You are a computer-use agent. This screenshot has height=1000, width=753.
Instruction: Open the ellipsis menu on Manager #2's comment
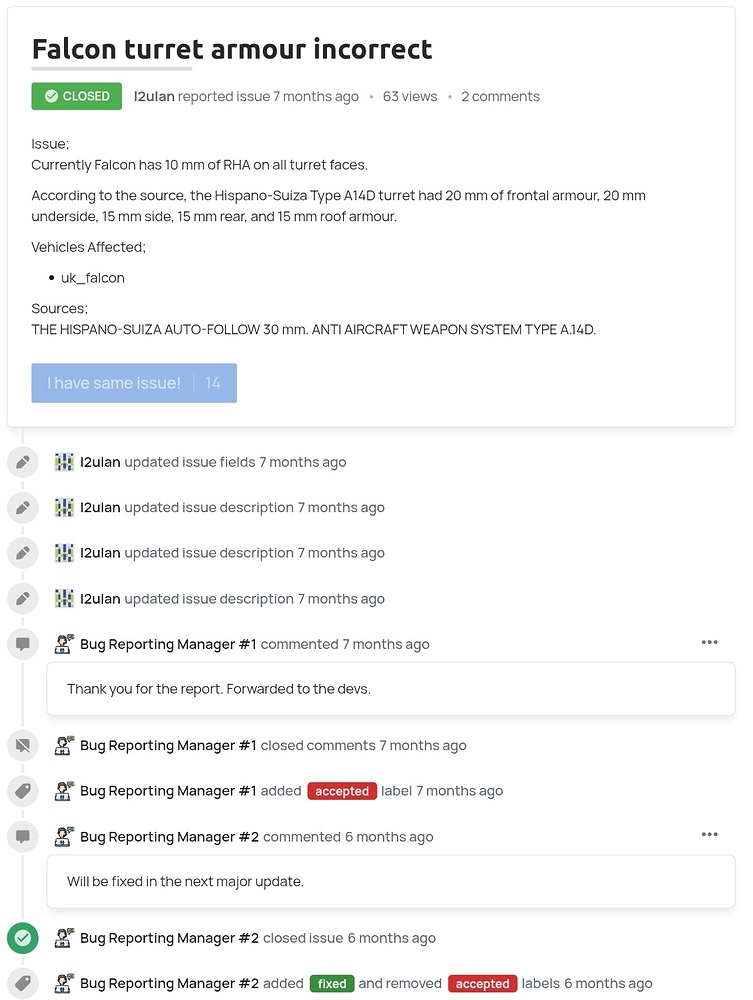tap(710, 834)
